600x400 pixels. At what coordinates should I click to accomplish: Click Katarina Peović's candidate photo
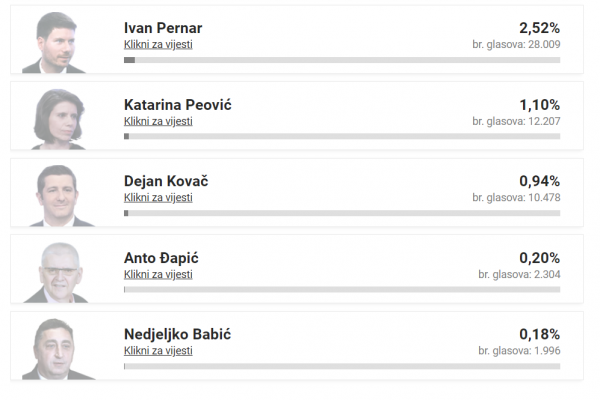59,119
